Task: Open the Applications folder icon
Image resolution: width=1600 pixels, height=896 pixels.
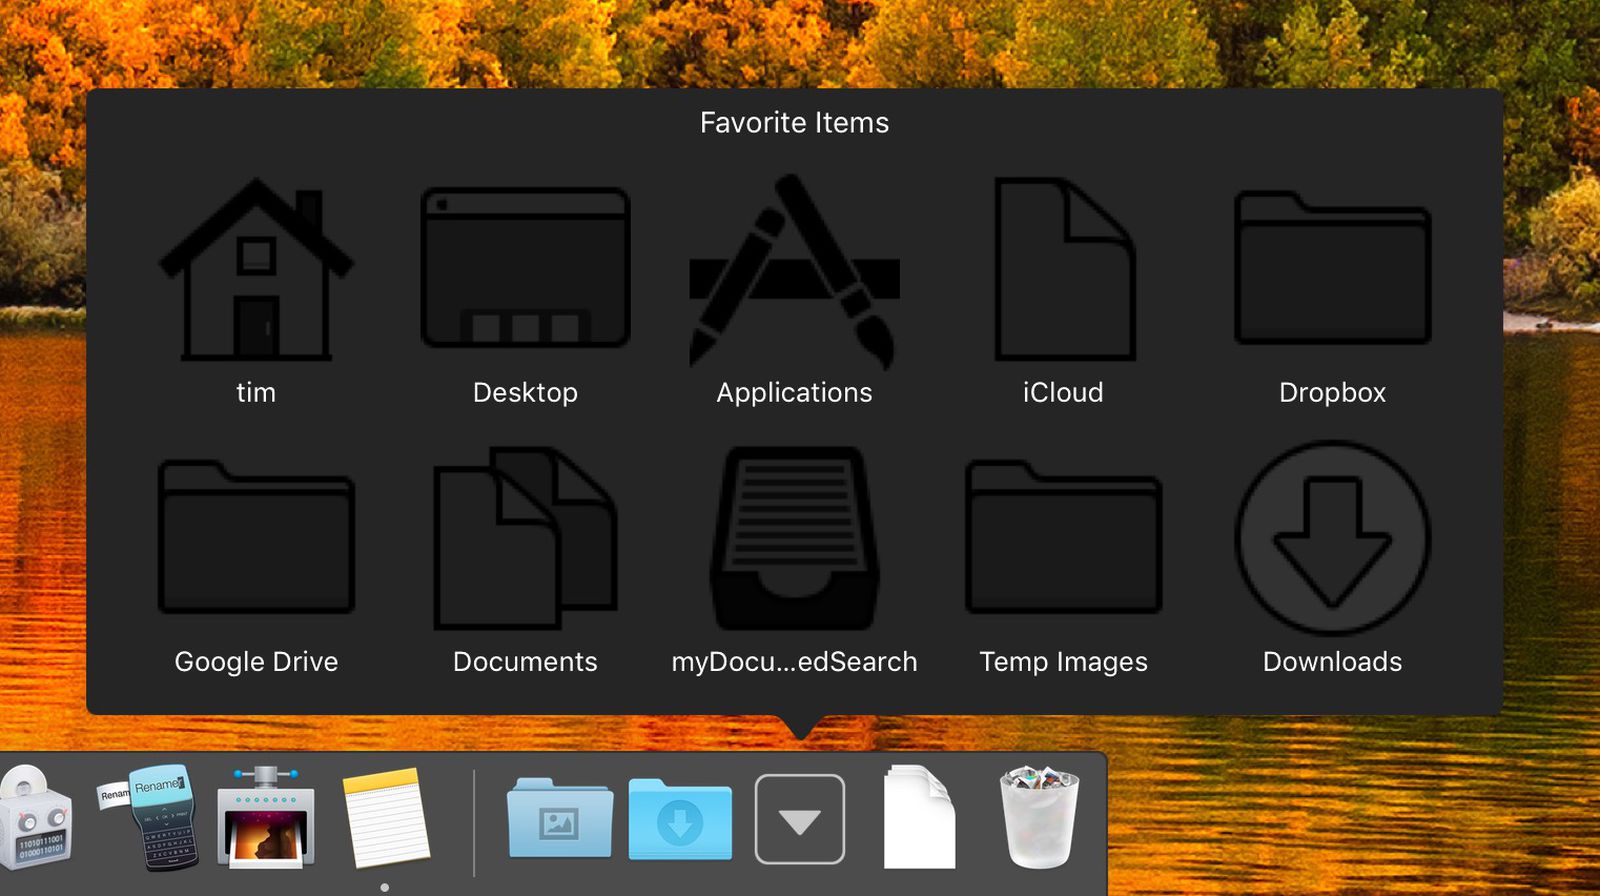Action: [794, 271]
